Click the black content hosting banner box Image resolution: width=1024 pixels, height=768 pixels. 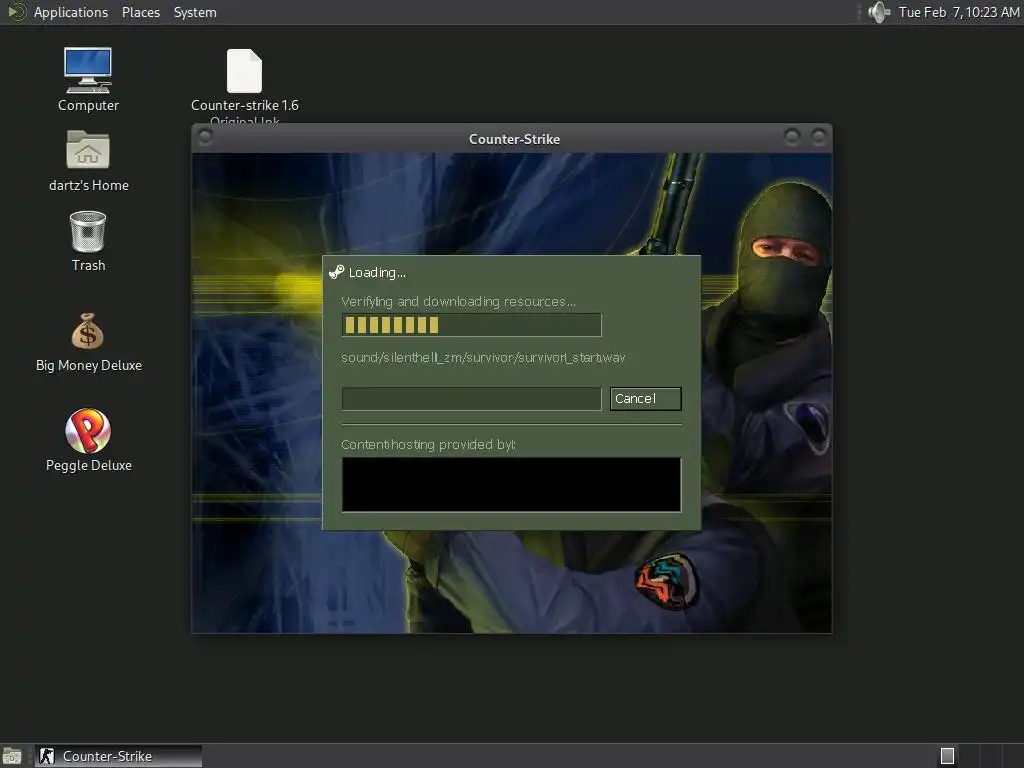point(511,485)
